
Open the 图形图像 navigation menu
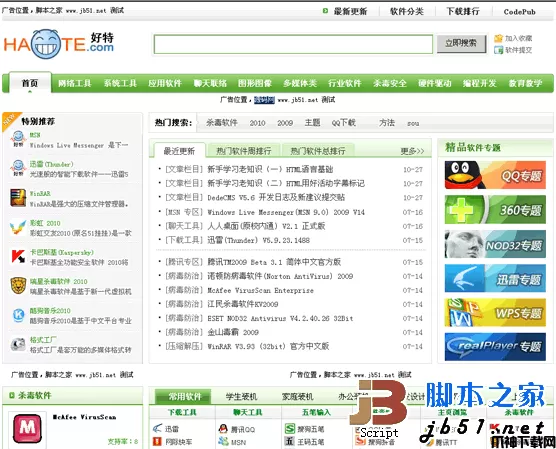click(255, 83)
